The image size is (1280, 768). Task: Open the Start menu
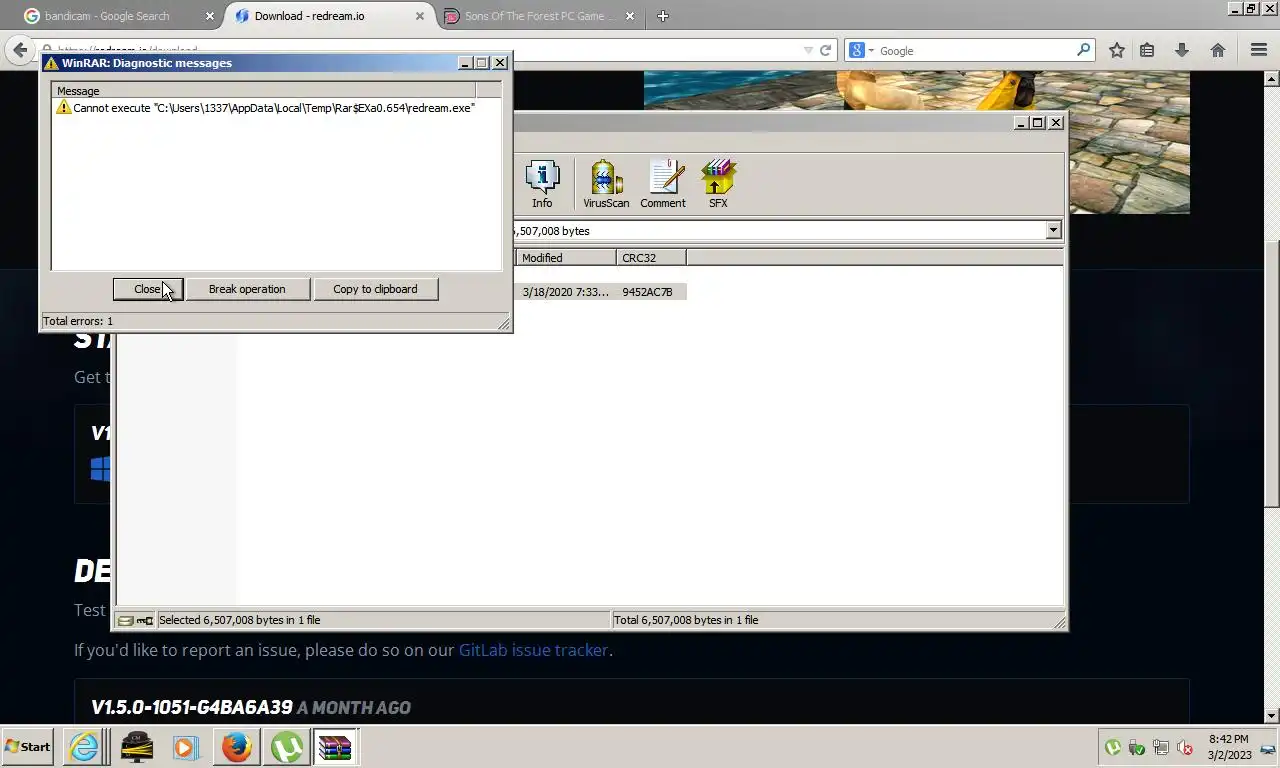pos(29,747)
